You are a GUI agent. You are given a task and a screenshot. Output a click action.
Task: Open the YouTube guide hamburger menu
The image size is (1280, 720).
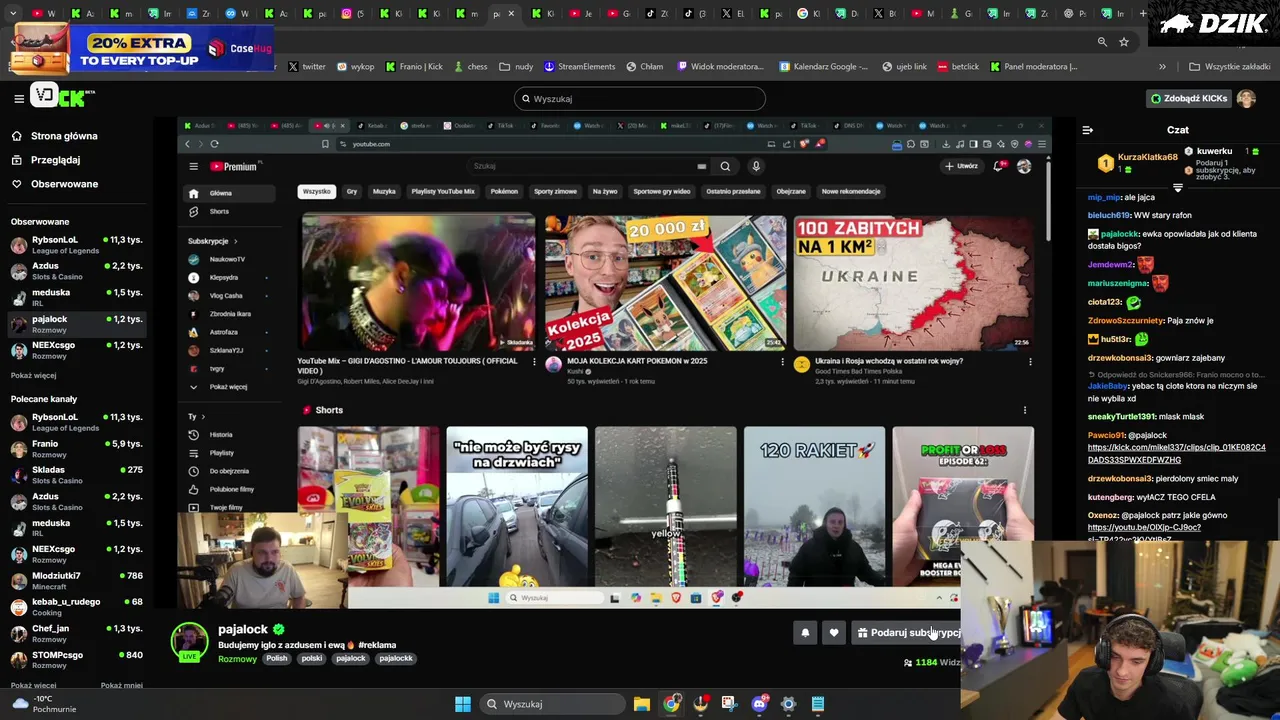tap(193, 166)
